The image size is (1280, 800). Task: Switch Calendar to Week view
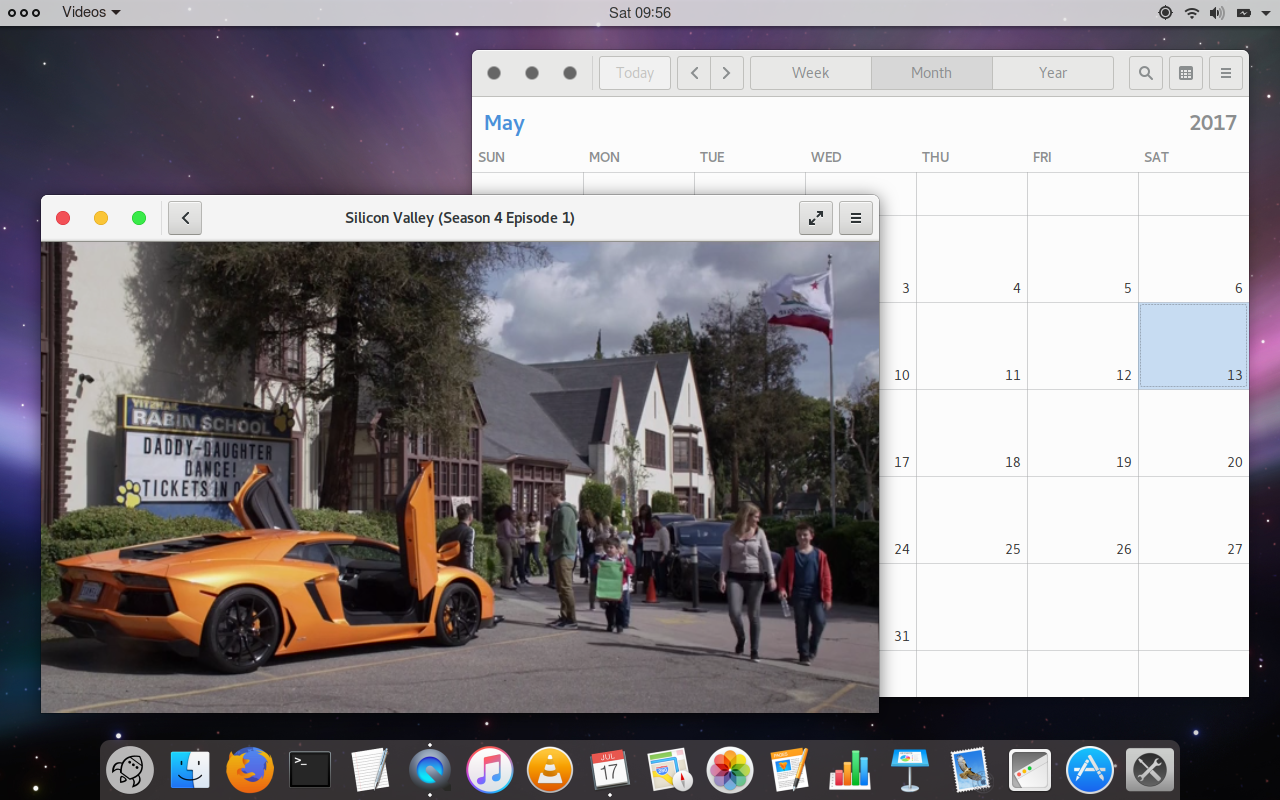coord(810,73)
